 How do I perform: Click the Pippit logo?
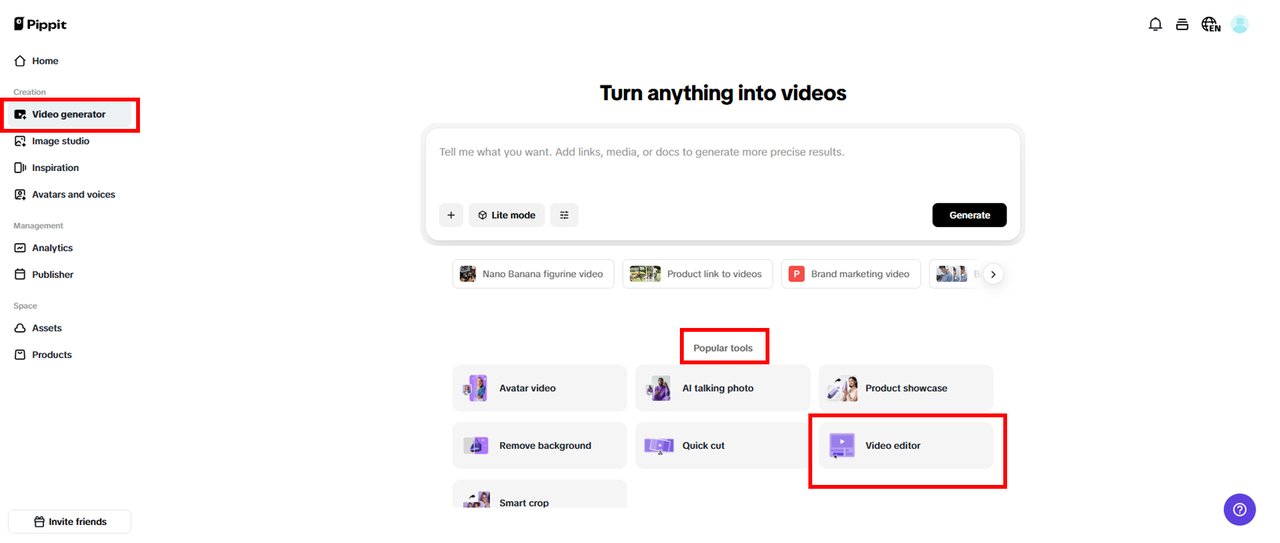tap(40, 24)
